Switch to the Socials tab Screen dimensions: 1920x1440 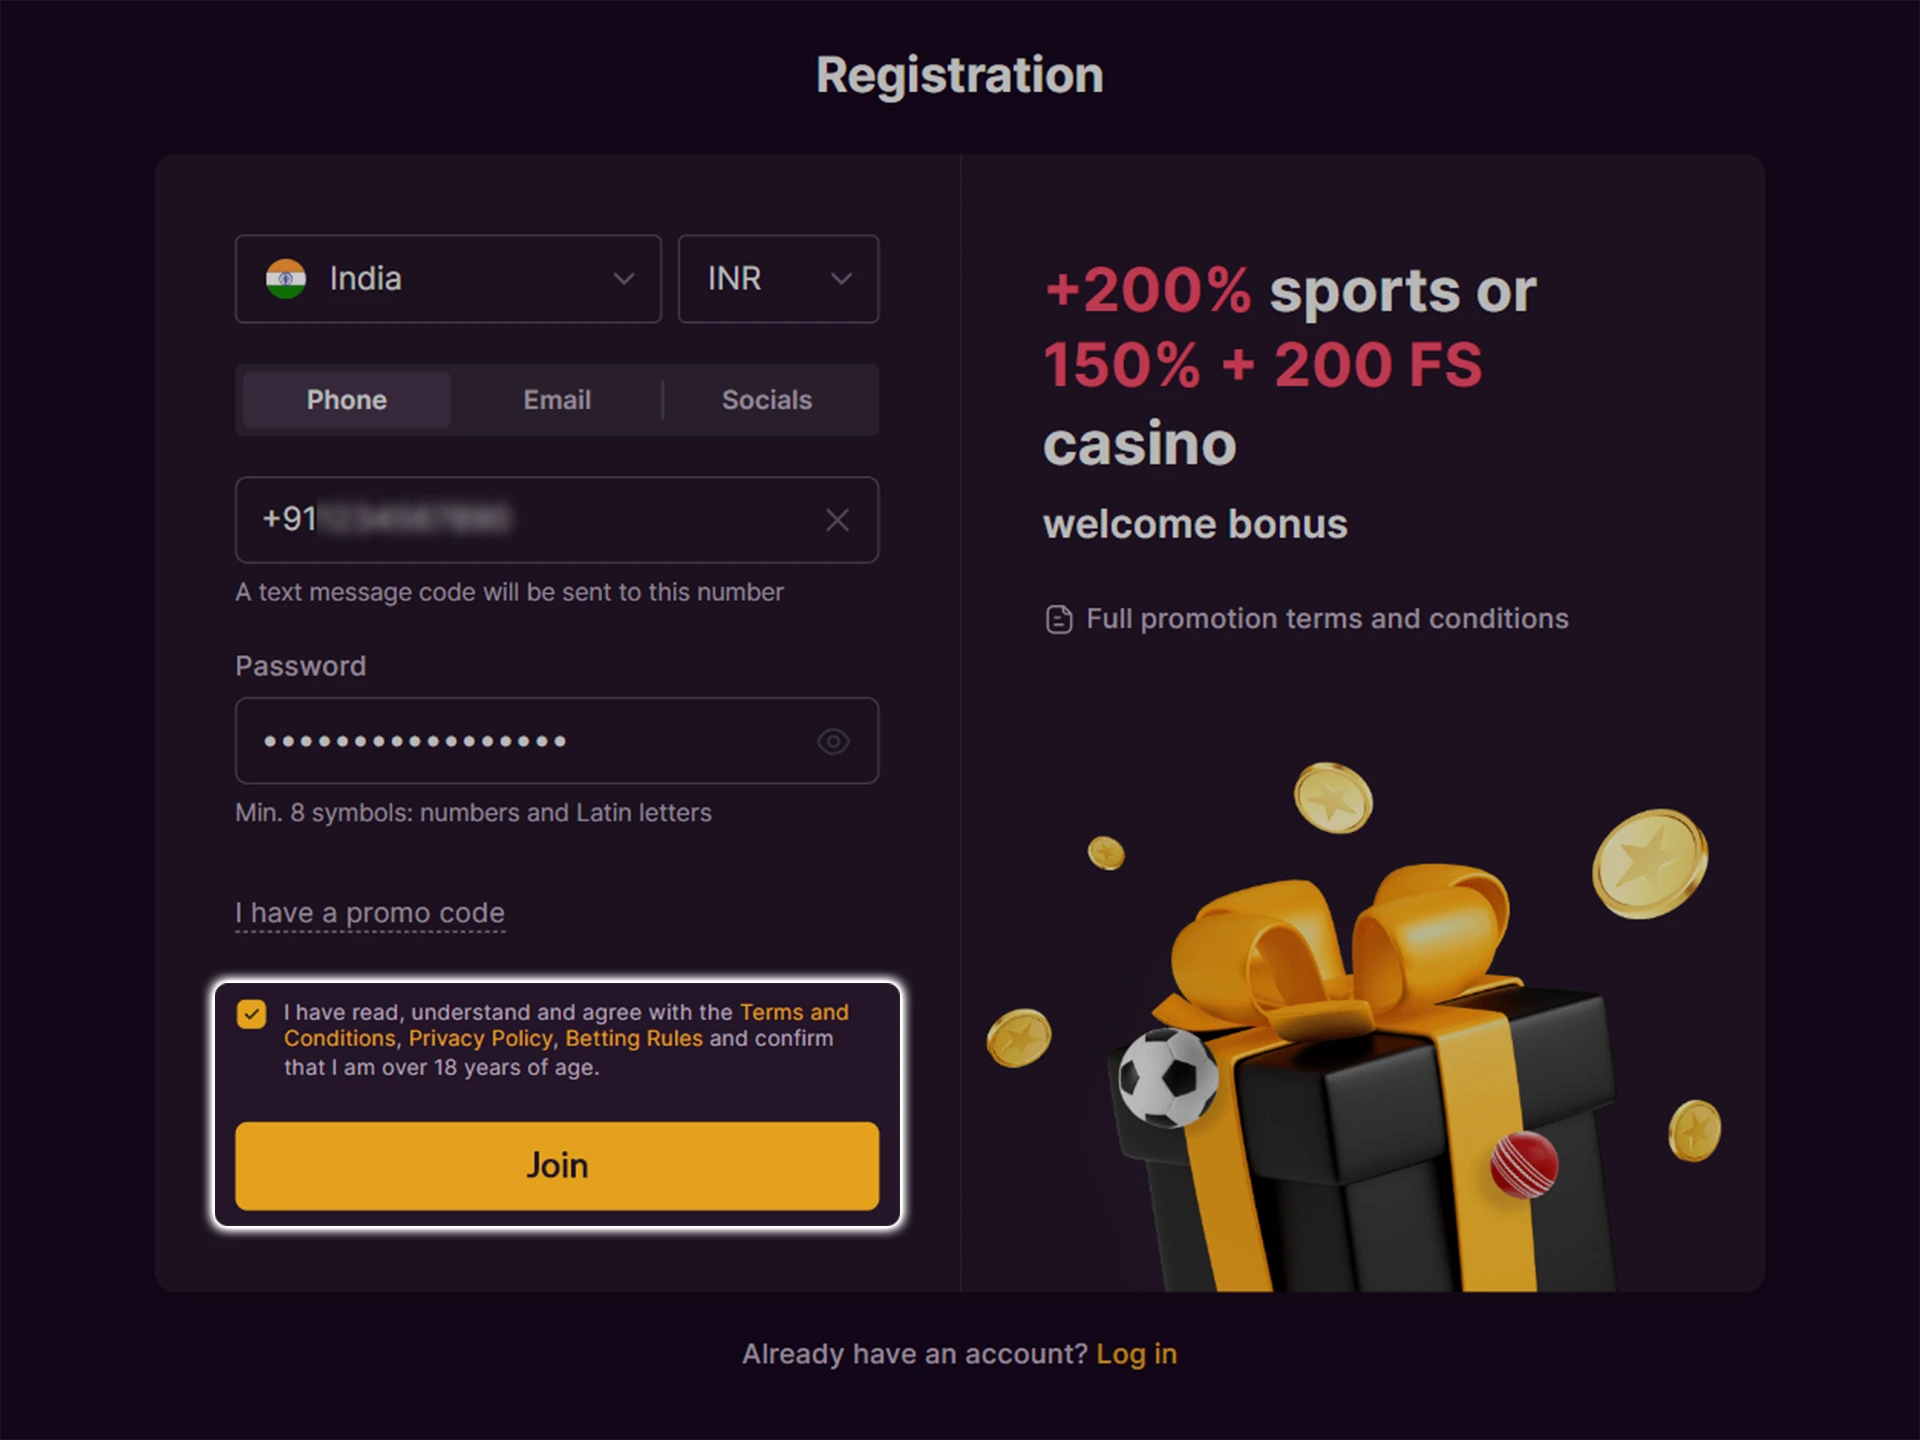point(766,399)
